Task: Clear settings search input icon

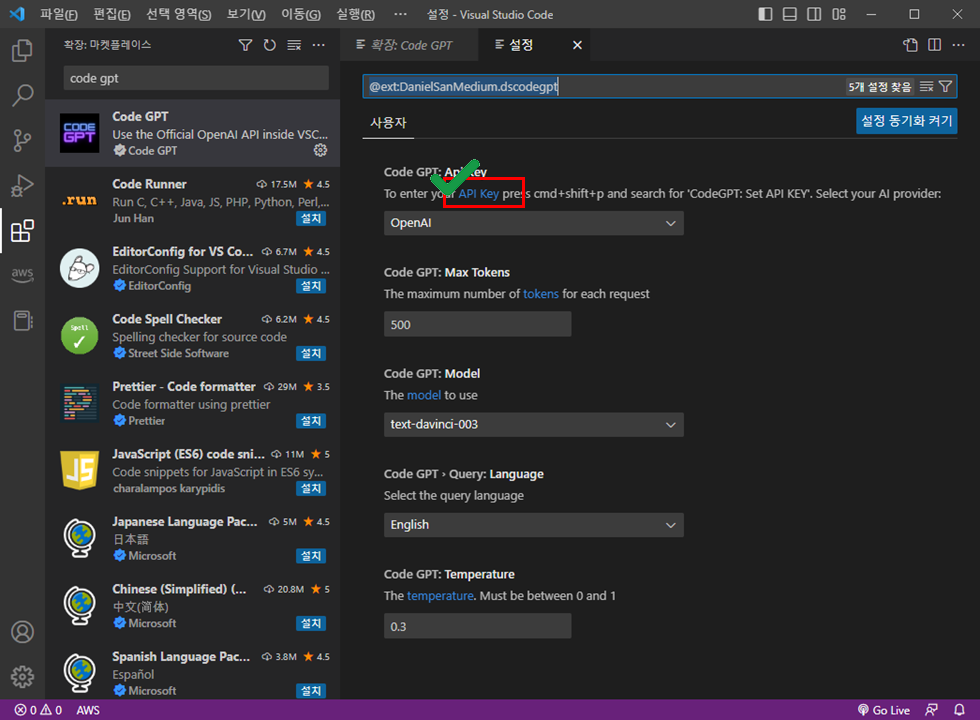Action: coord(926,86)
